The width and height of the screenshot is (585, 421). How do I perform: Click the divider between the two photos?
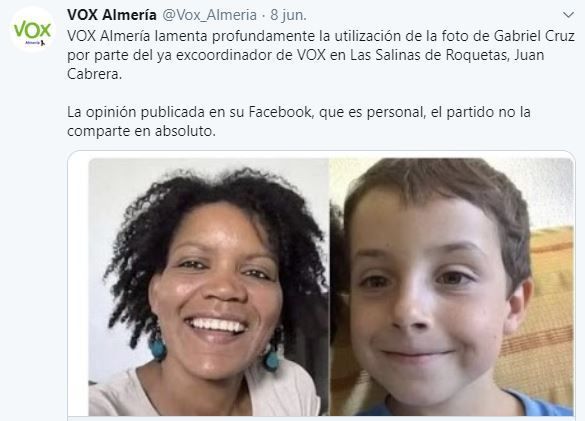(x=329, y=287)
